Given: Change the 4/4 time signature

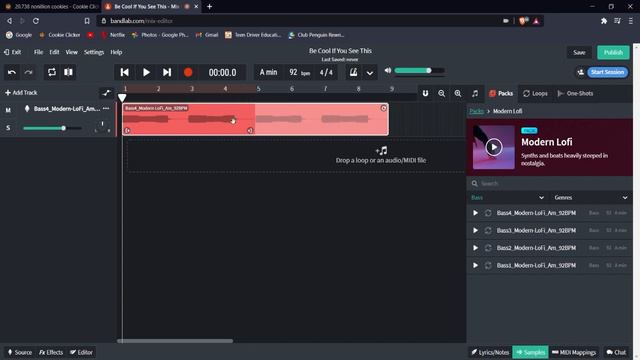Looking at the screenshot, I should tap(326, 72).
